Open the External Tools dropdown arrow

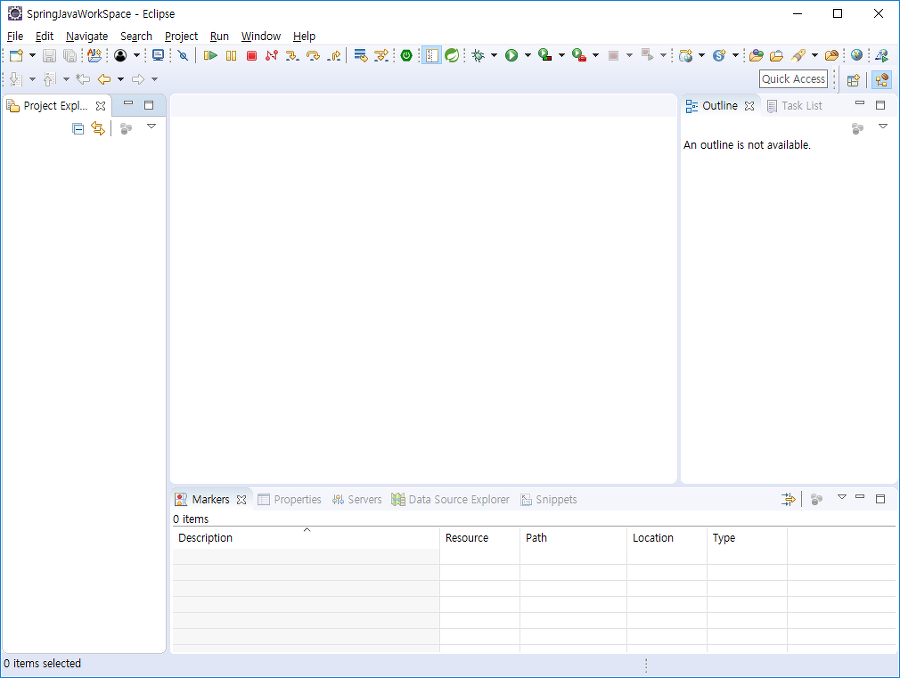tap(595, 56)
